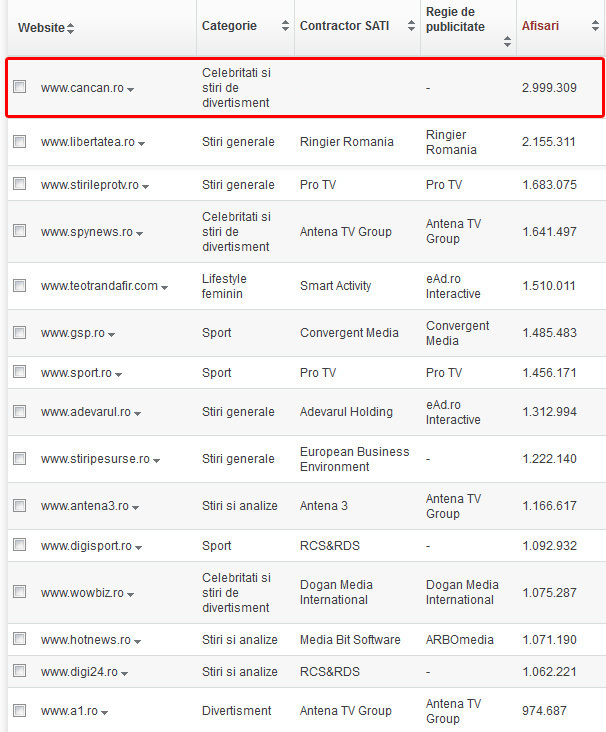Open the arrow menu beside www.adevarul.ro

tap(138, 414)
